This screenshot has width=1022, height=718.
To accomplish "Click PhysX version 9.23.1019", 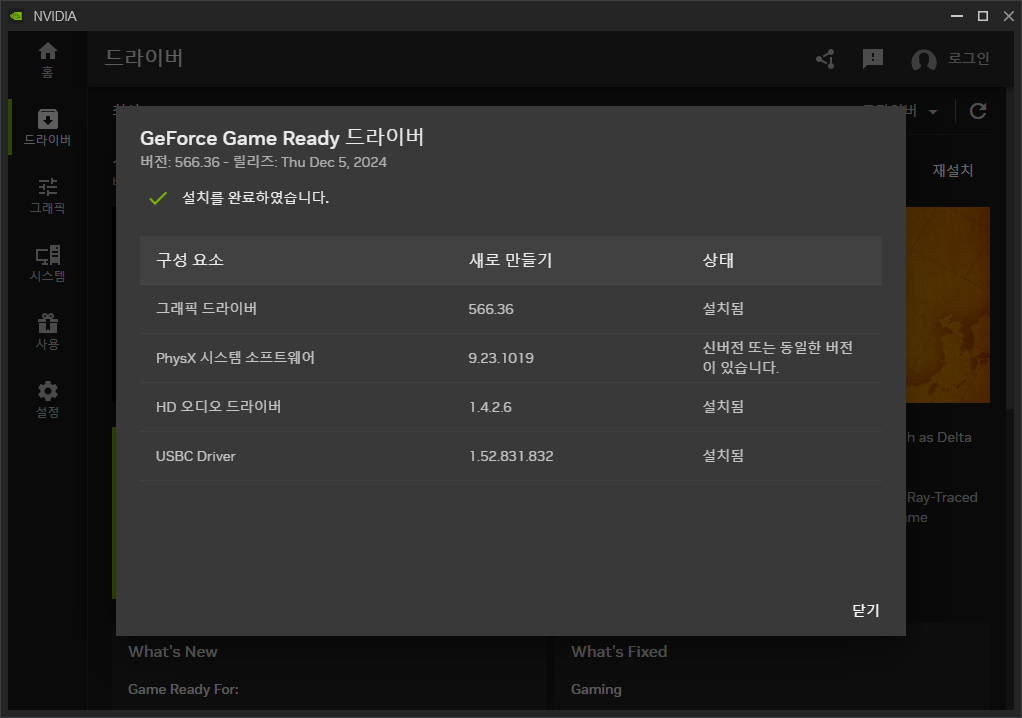I will point(501,358).
